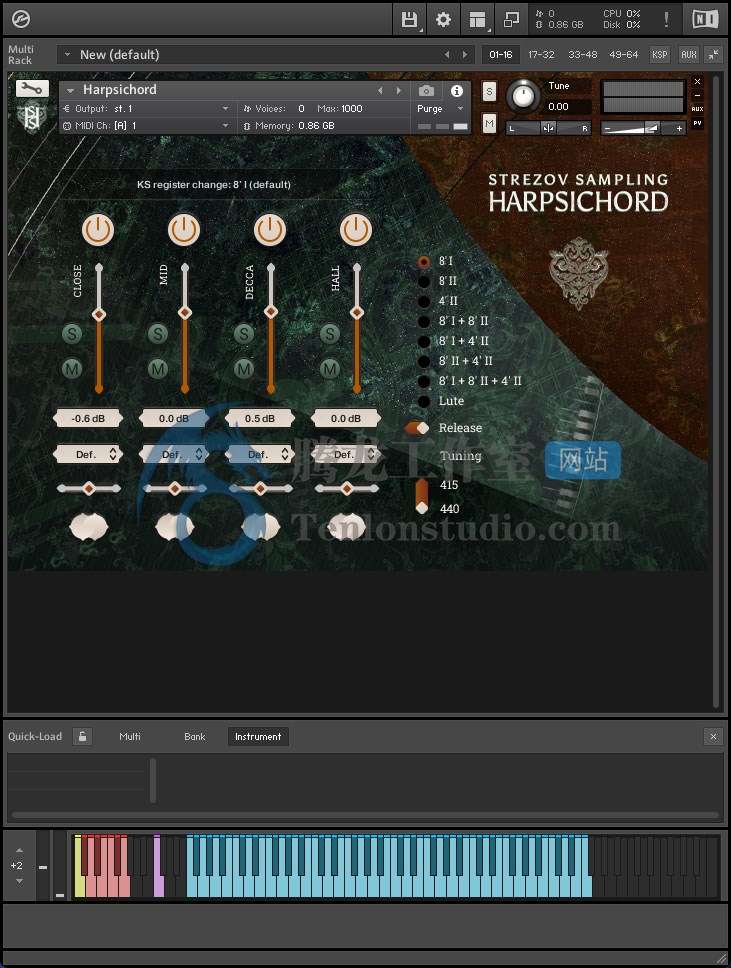731x968 pixels.
Task: Switch to rack page 01-16
Action: (501, 55)
